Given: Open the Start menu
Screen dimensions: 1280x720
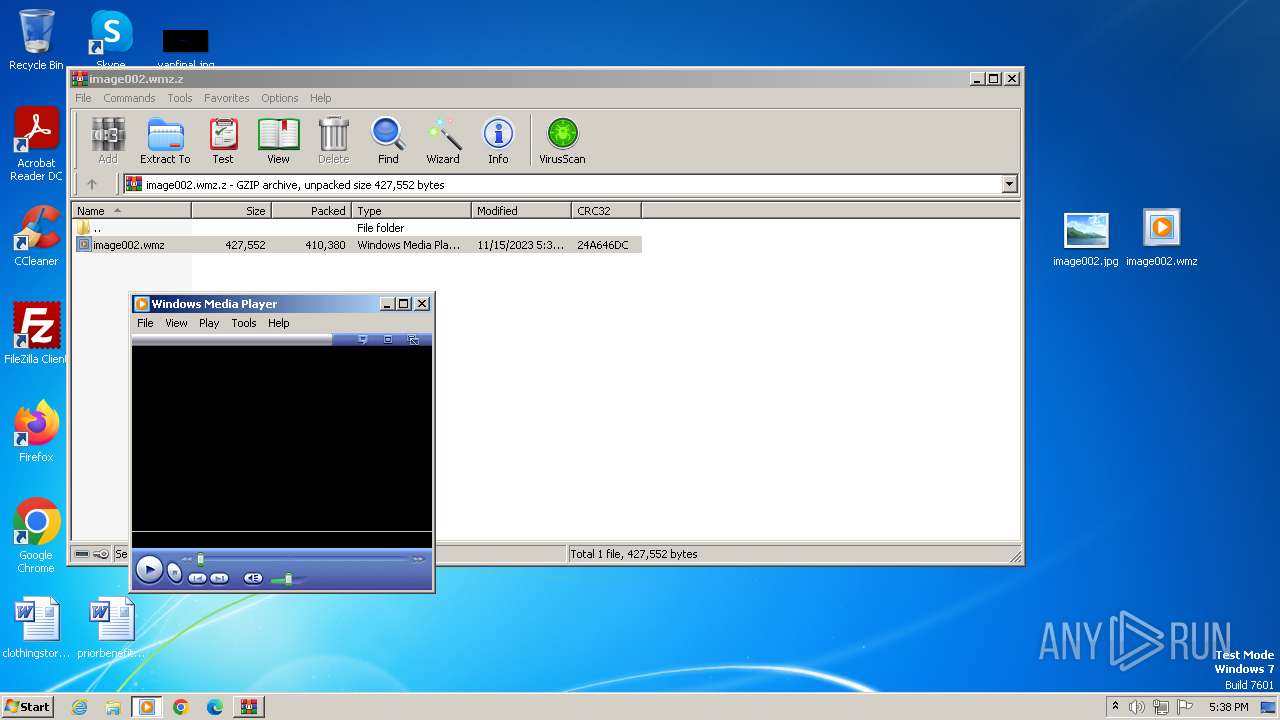Looking at the screenshot, I should click(x=27, y=706).
